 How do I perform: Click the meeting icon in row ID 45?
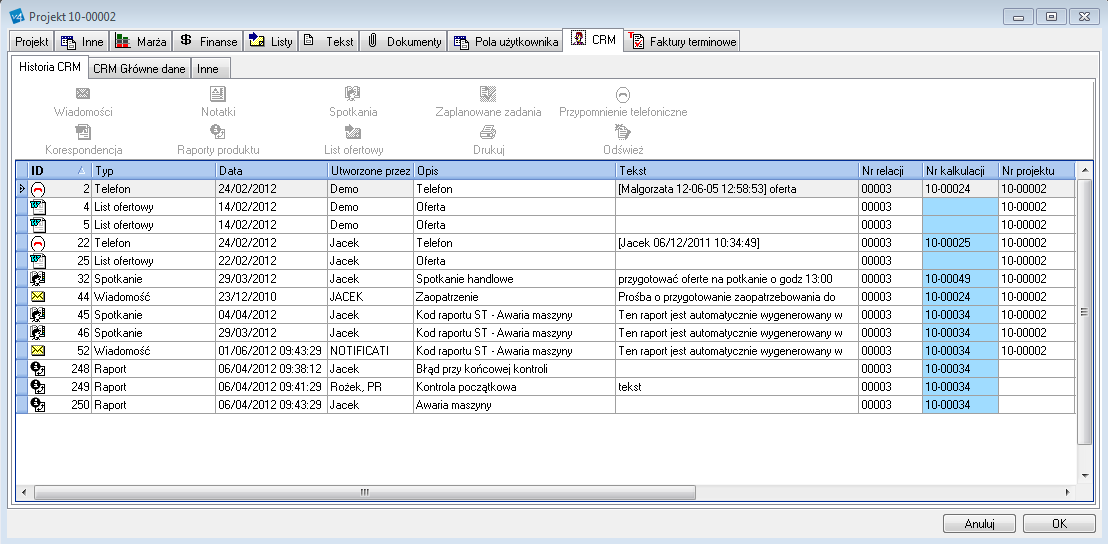click(x=38, y=314)
